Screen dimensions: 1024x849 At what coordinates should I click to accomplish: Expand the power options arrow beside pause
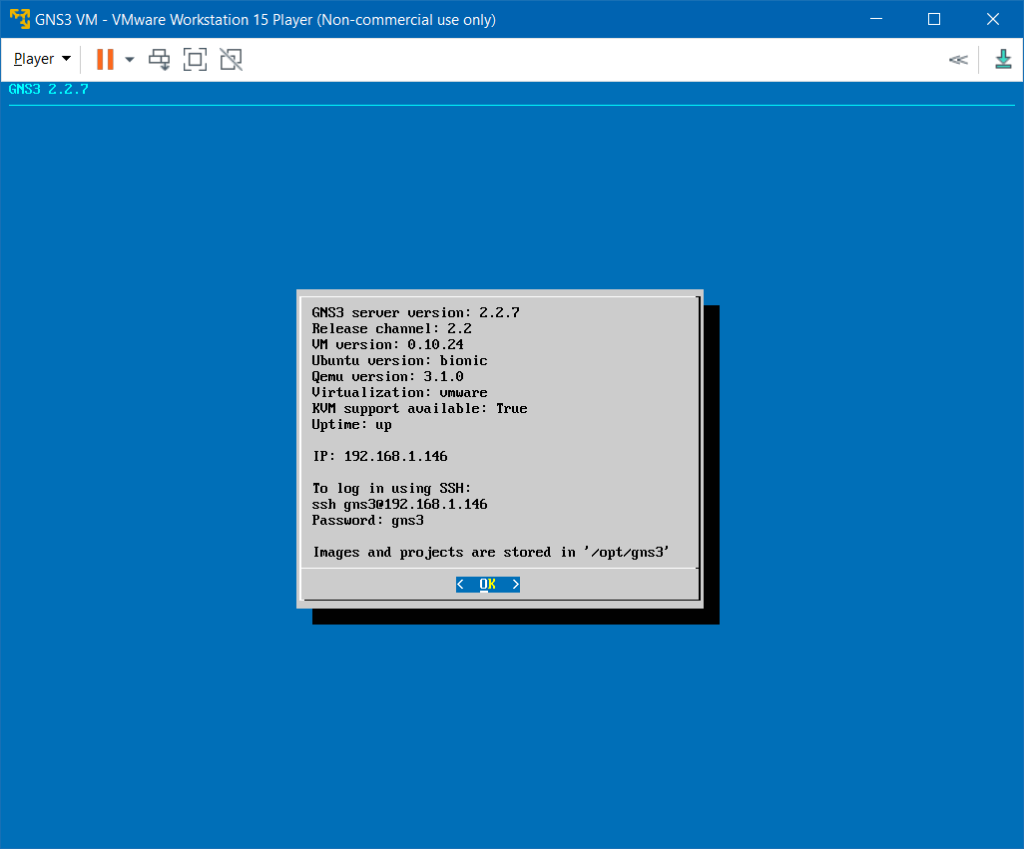(130, 60)
